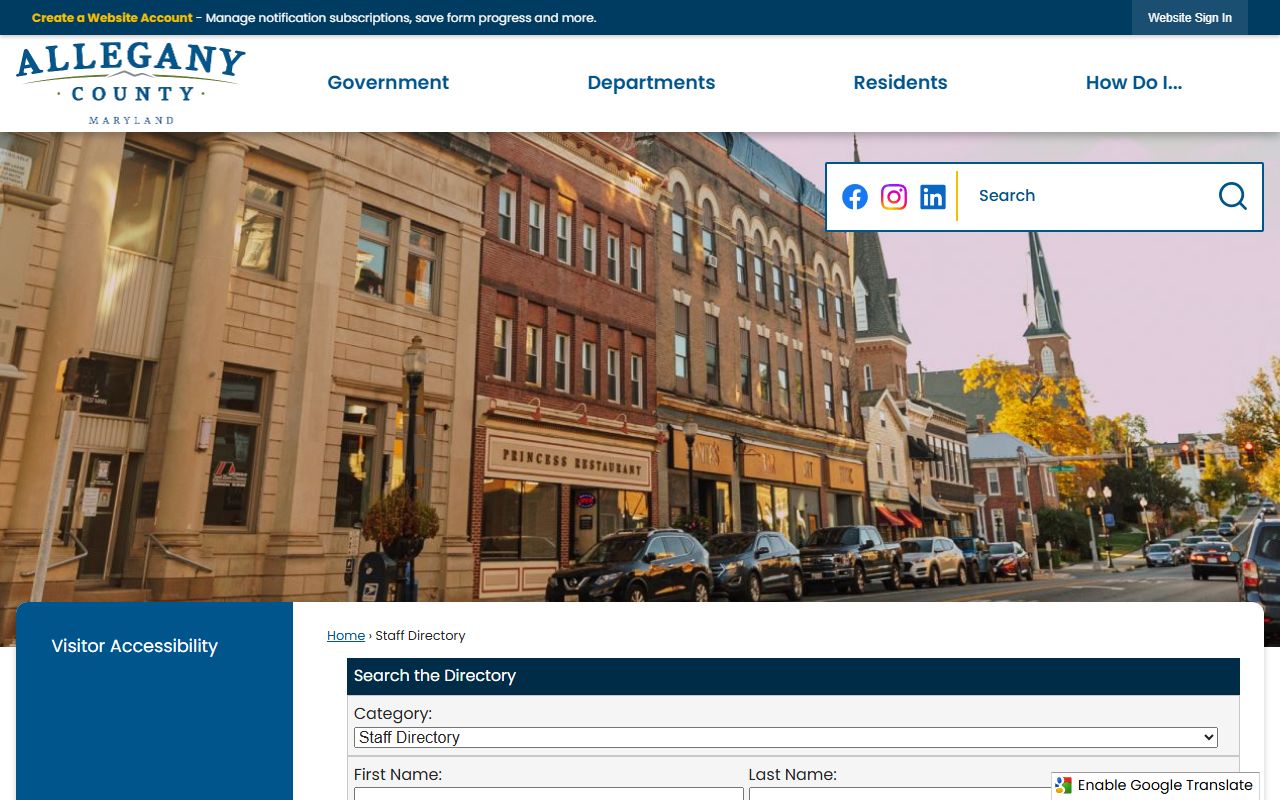The image size is (1280, 800).
Task: Click the Google Translate icon
Action: coord(1064,786)
